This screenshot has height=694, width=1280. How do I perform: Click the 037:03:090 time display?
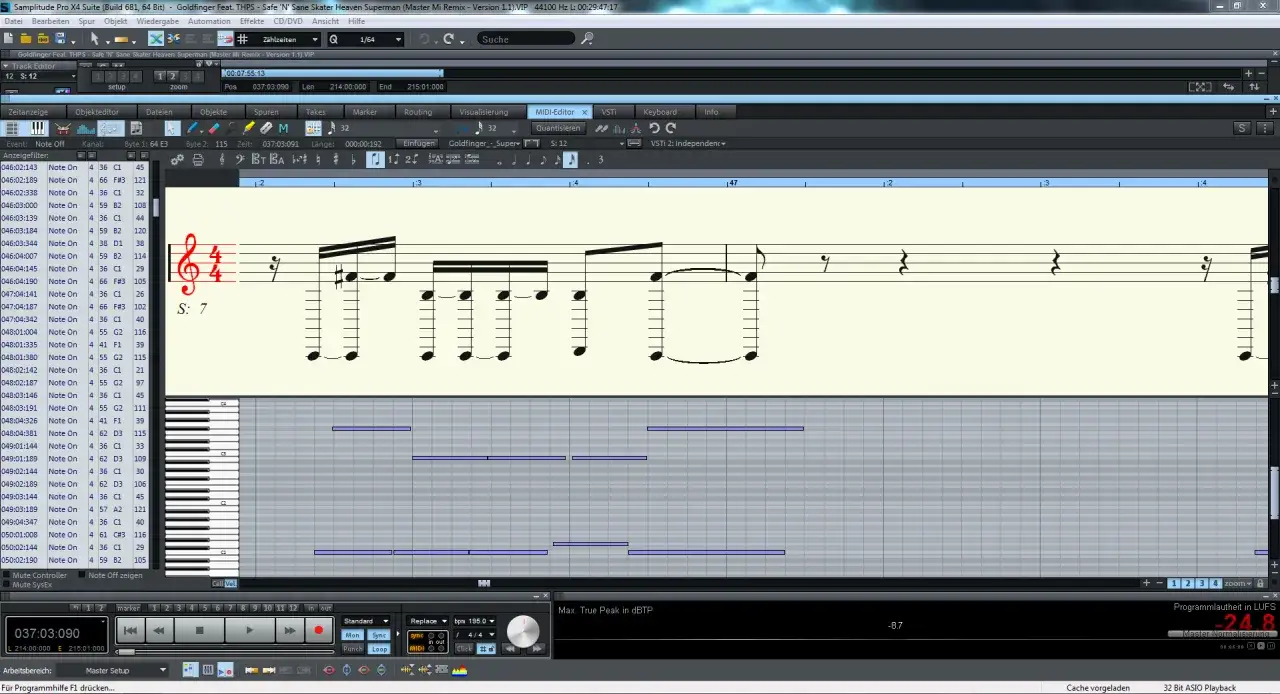point(48,633)
